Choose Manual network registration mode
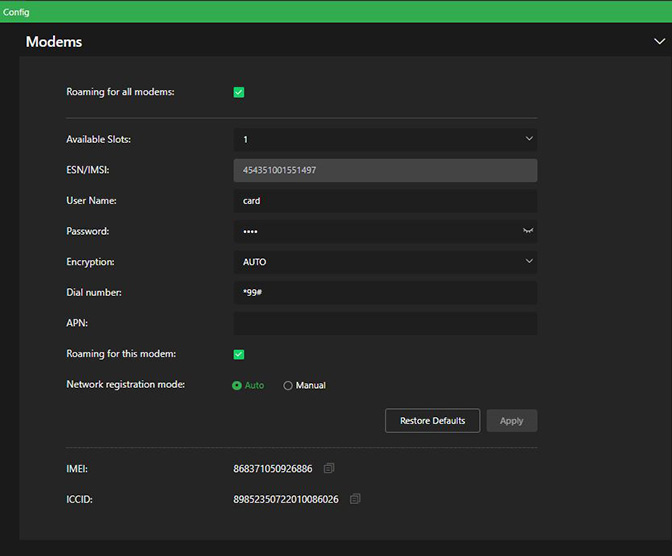 (x=288, y=385)
